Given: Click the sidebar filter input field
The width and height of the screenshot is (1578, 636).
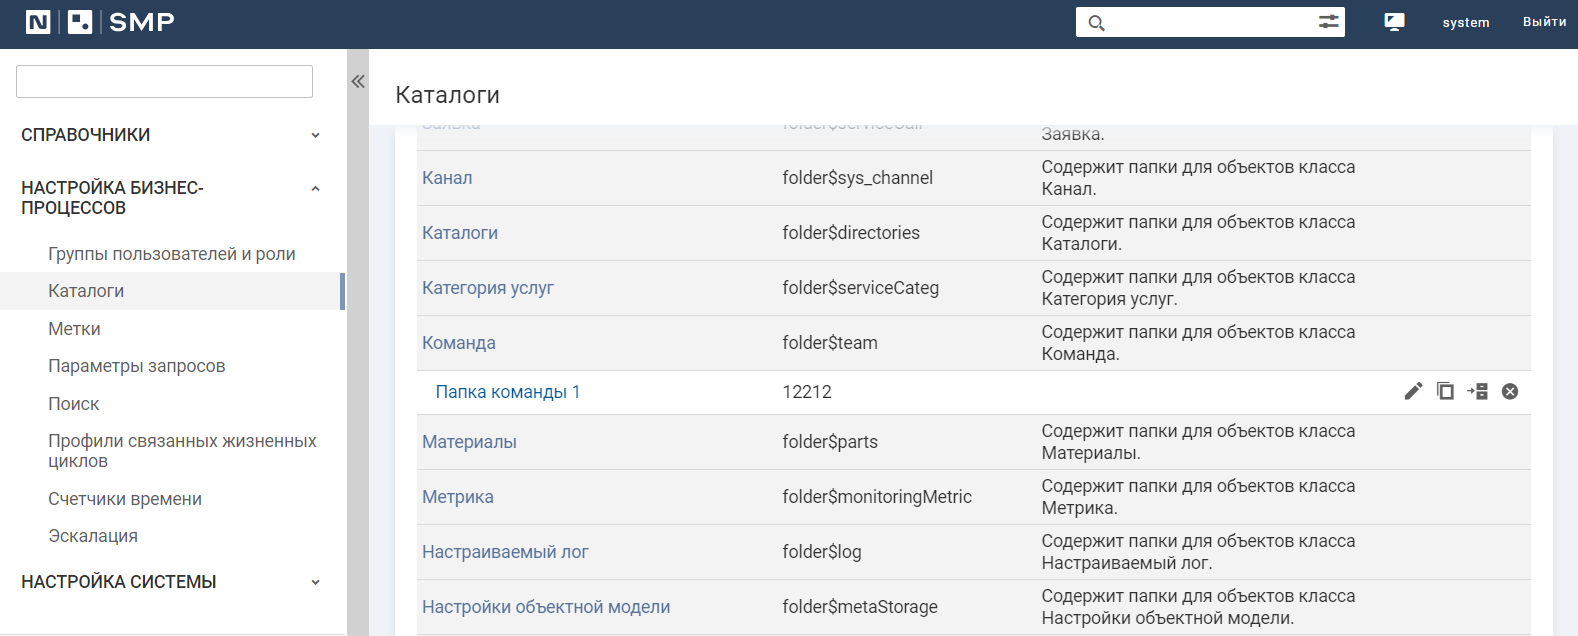Looking at the screenshot, I should (164, 82).
